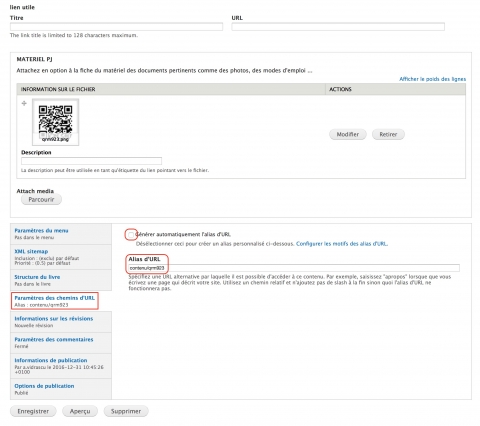The height and width of the screenshot is (426, 480).
Task: Click the Retirer button to remove file
Action: click(x=388, y=134)
